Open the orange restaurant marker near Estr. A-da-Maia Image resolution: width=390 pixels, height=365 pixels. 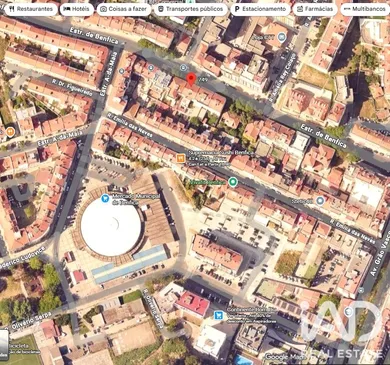click(10, 132)
